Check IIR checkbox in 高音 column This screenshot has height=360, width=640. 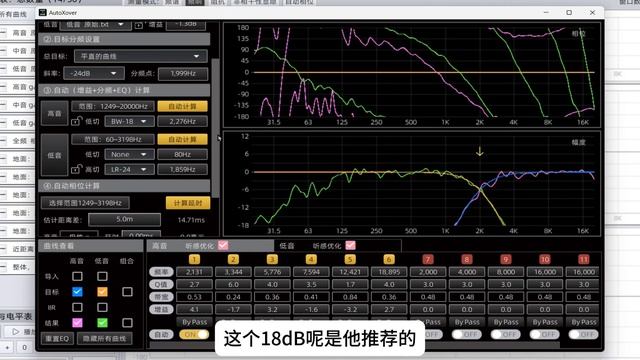(77, 307)
